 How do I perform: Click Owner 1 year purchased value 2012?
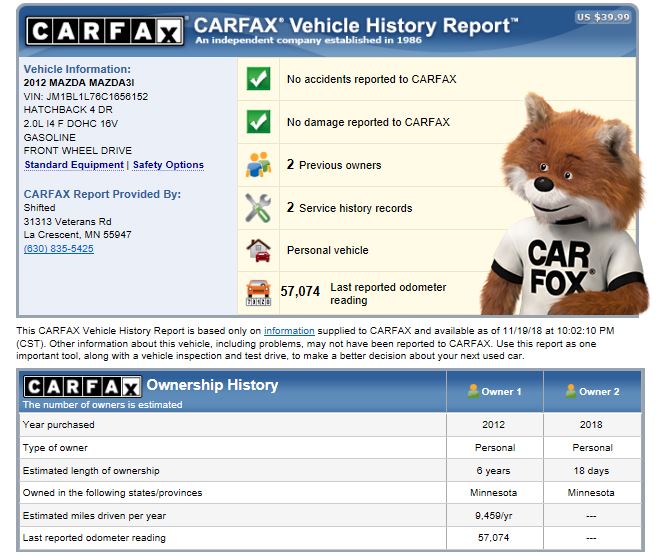coord(494,425)
